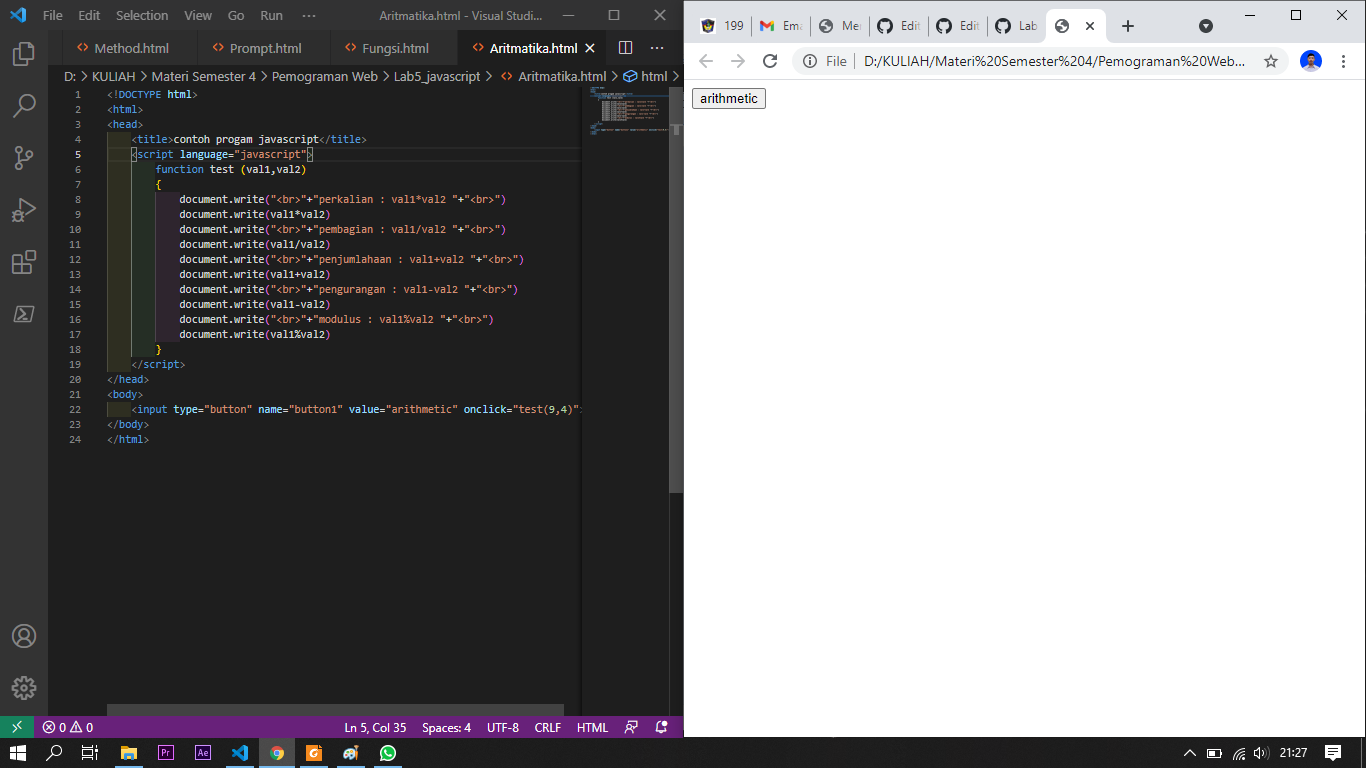Open the Accounts icon in the sidebar
Viewport: 1366px width, 768px height.
23,636
